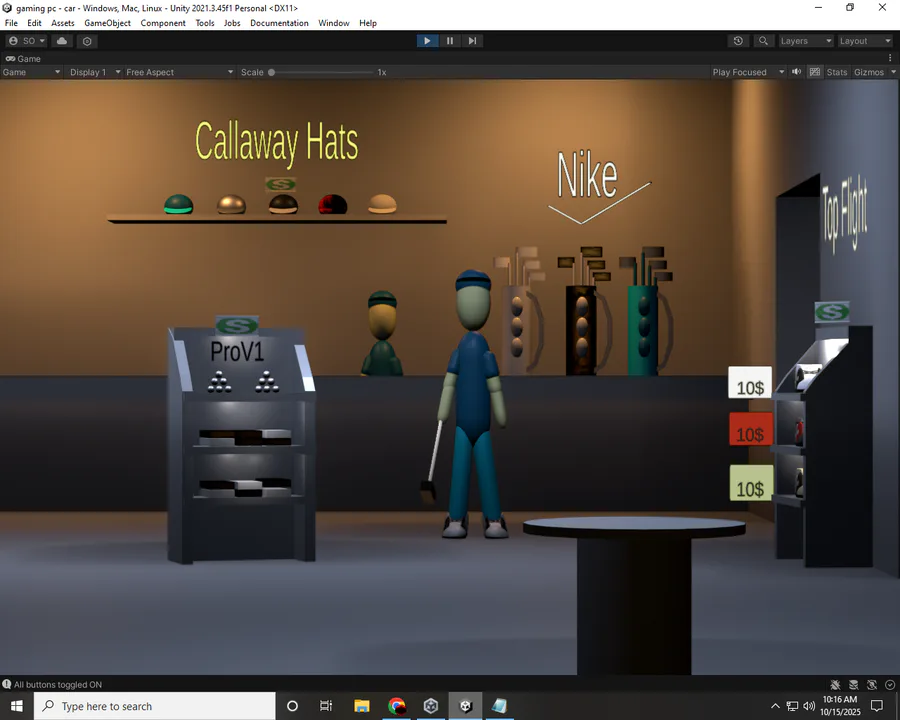Expand the Layout dropdown
This screenshot has width=900, height=720.
pos(864,41)
